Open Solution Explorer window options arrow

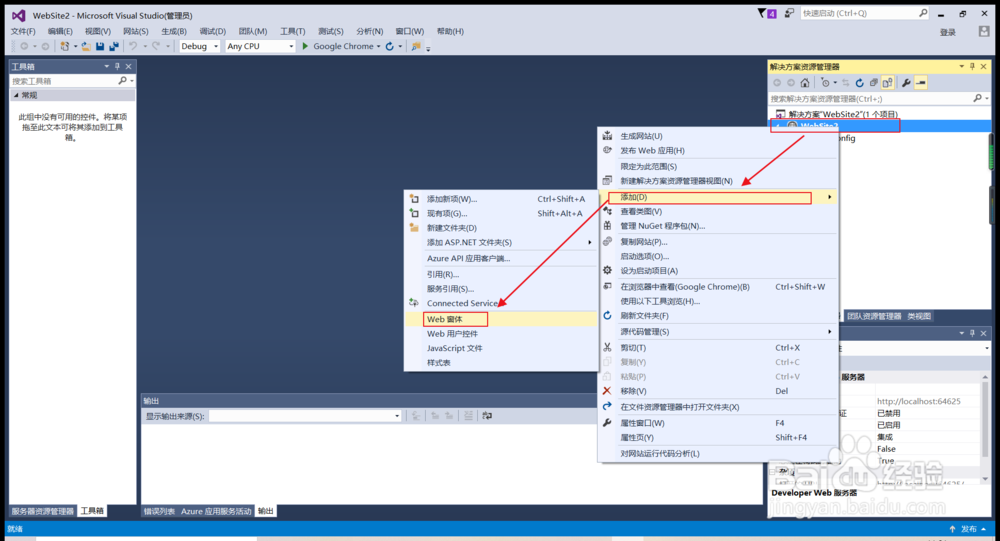[x=961, y=66]
